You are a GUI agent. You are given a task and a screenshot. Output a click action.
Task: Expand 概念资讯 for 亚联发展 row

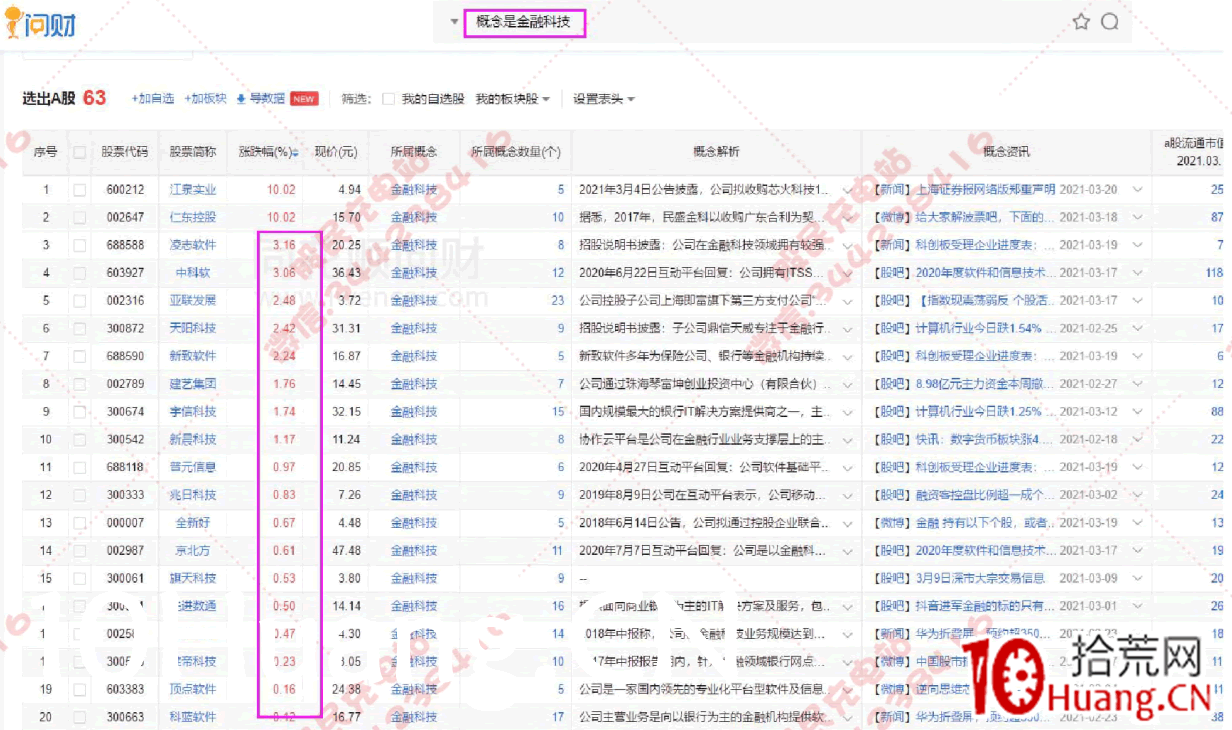(1137, 301)
